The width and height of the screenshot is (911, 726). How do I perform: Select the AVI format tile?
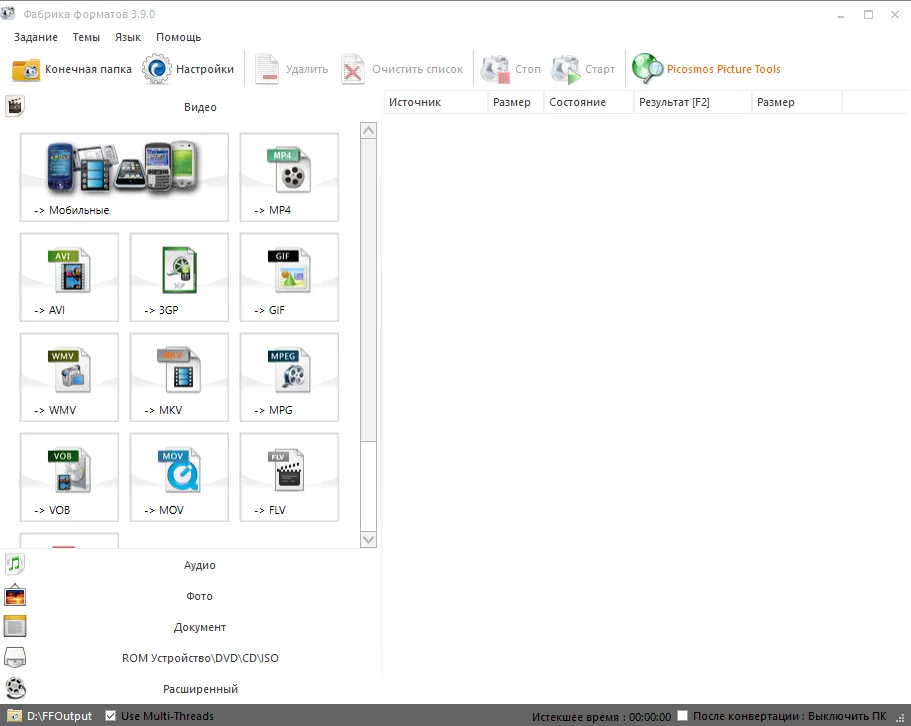(69, 277)
